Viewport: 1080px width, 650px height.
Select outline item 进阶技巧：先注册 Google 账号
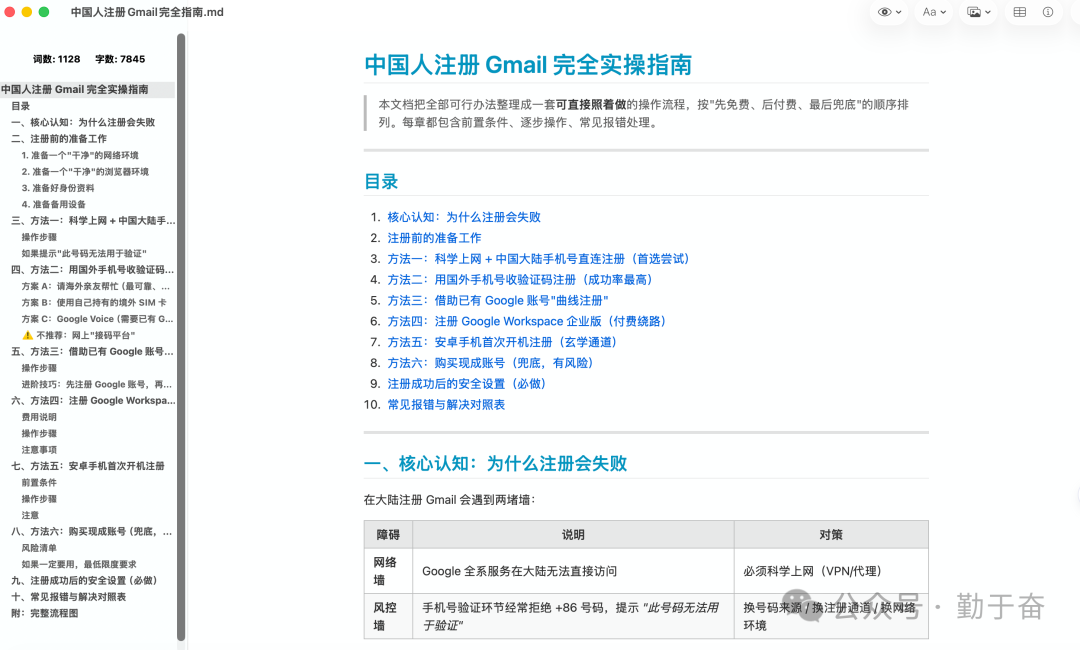96,384
